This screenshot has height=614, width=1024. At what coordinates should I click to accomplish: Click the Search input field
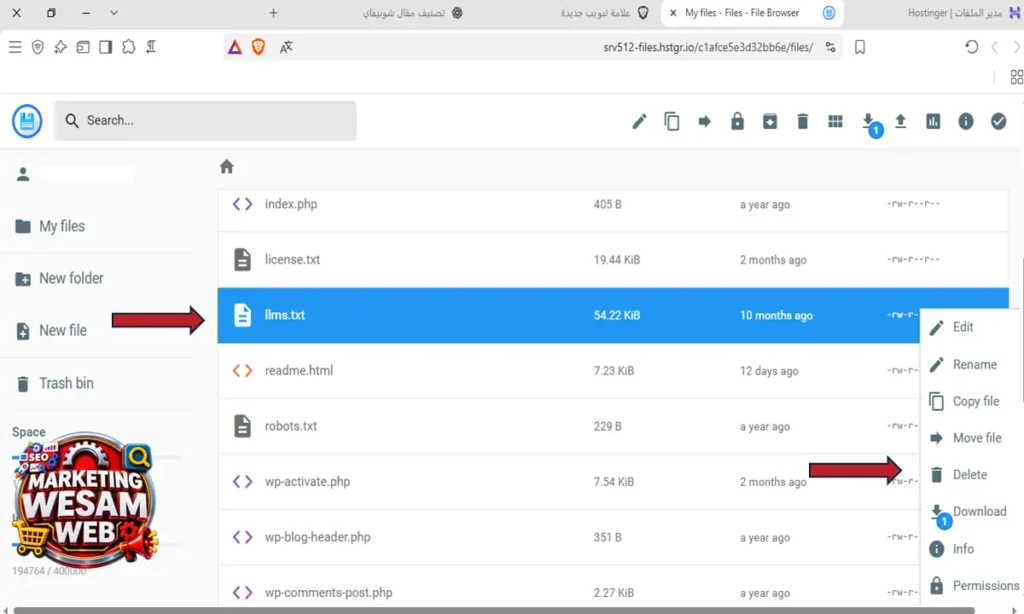pyautogui.click(x=206, y=121)
